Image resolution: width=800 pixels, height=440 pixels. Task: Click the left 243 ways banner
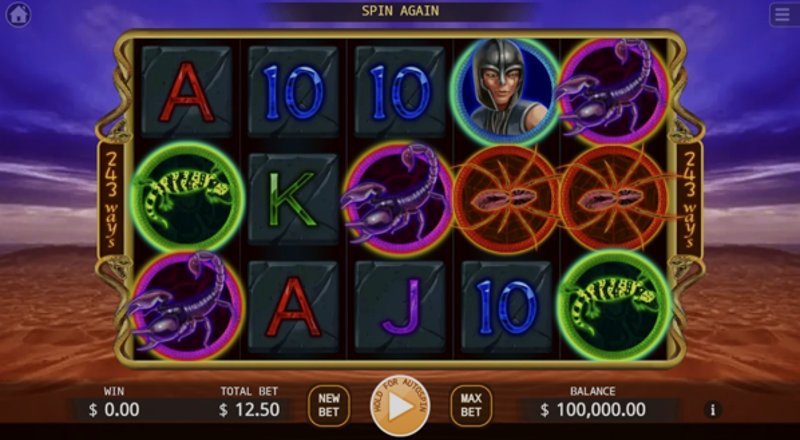[111, 199]
